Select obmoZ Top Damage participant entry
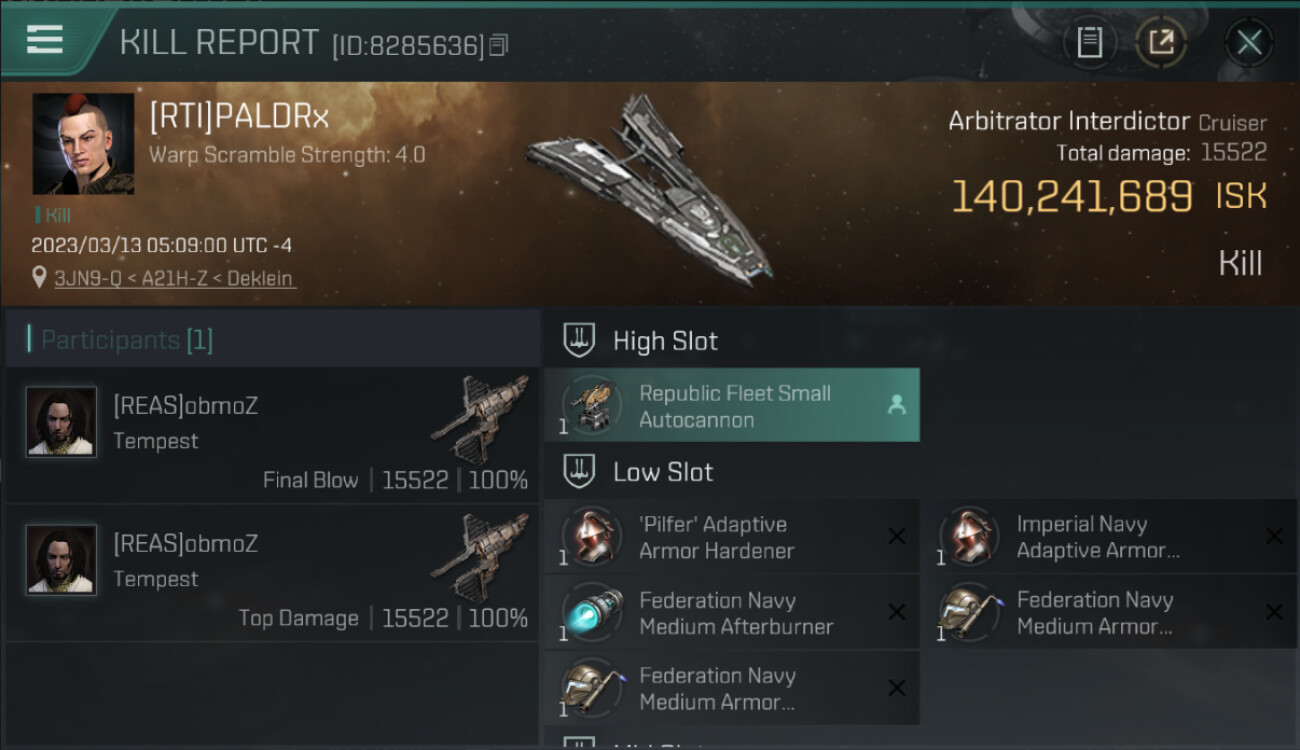1300x750 pixels. pyautogui.click(x=272, y=573)
